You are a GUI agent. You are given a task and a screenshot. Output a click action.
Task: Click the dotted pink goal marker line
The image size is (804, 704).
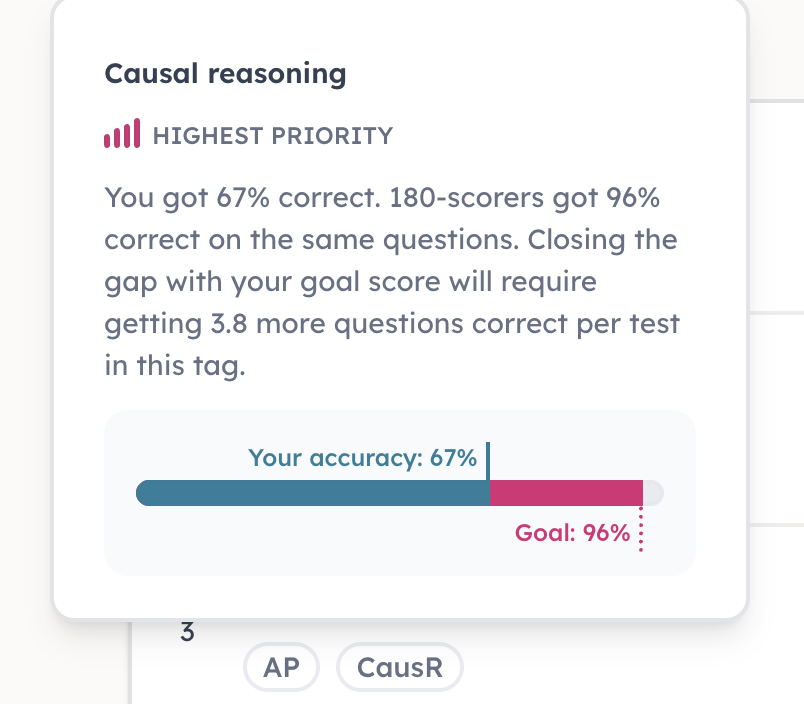[x=641, y=529]
